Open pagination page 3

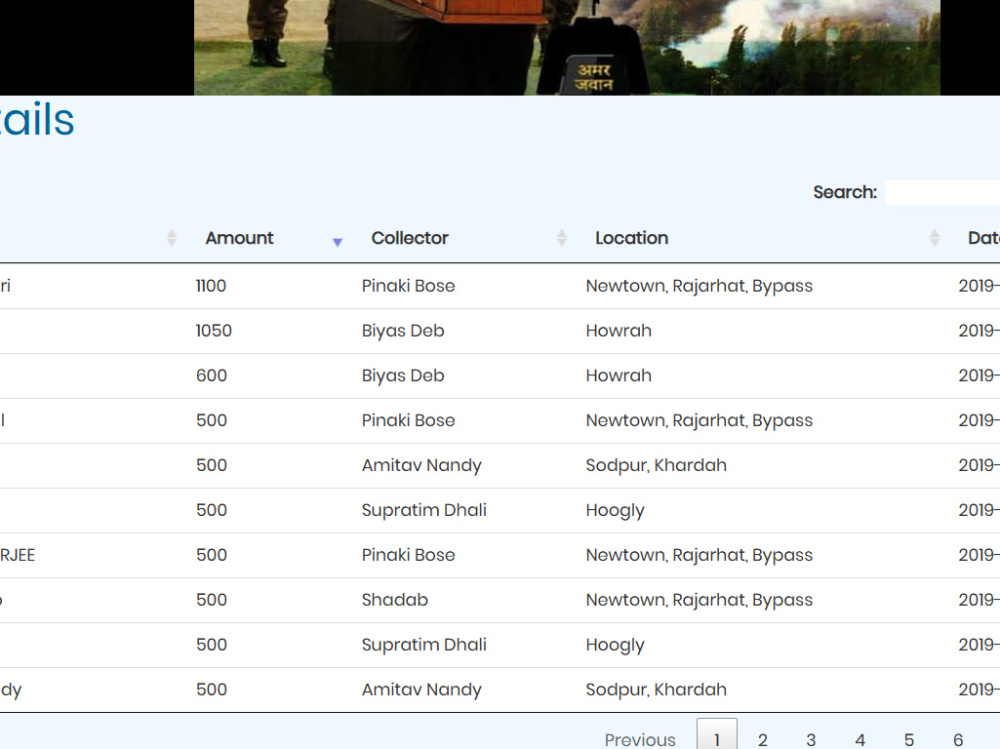coord(811,739)
